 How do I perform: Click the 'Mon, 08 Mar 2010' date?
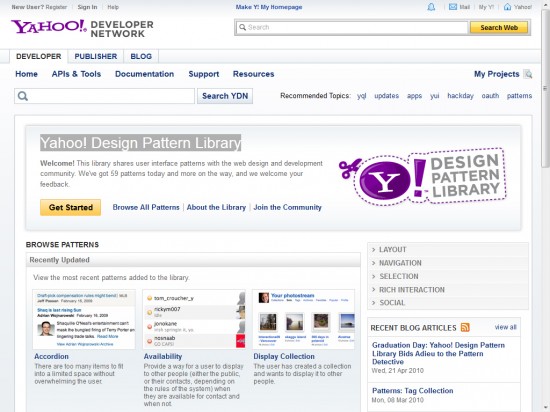point(398,400)
